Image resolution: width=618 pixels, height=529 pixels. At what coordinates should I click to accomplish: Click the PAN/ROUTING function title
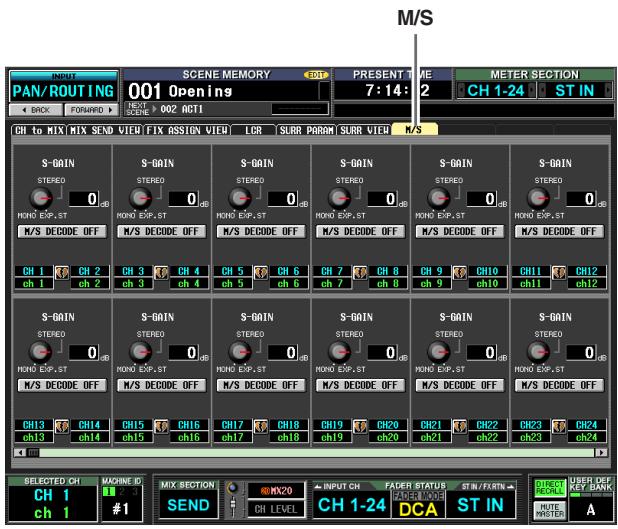pos(63,91)
